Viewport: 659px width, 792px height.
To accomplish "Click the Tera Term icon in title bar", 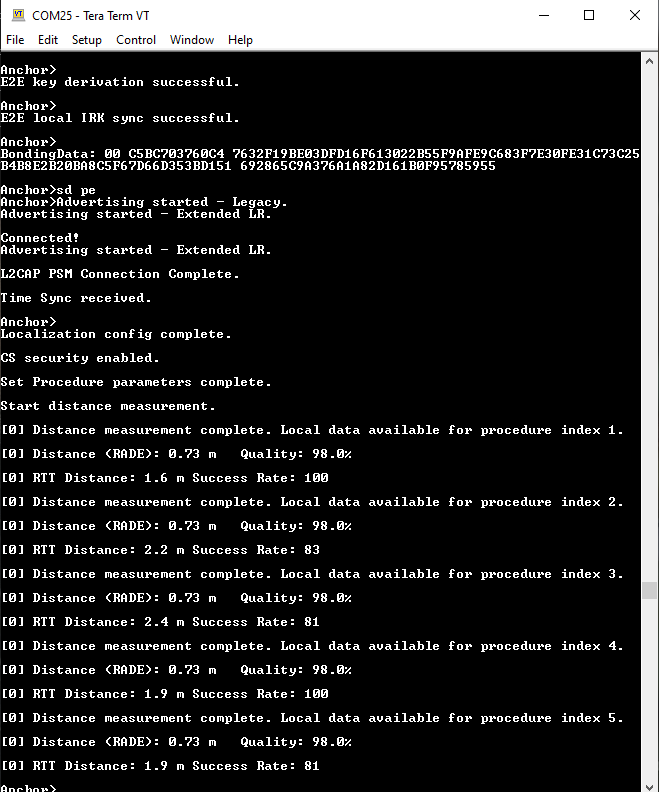I will click(x=18, y=15).
